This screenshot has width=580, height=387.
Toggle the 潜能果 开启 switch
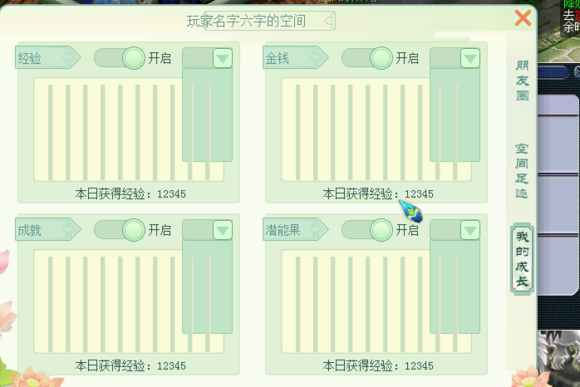tap(367, 230)
